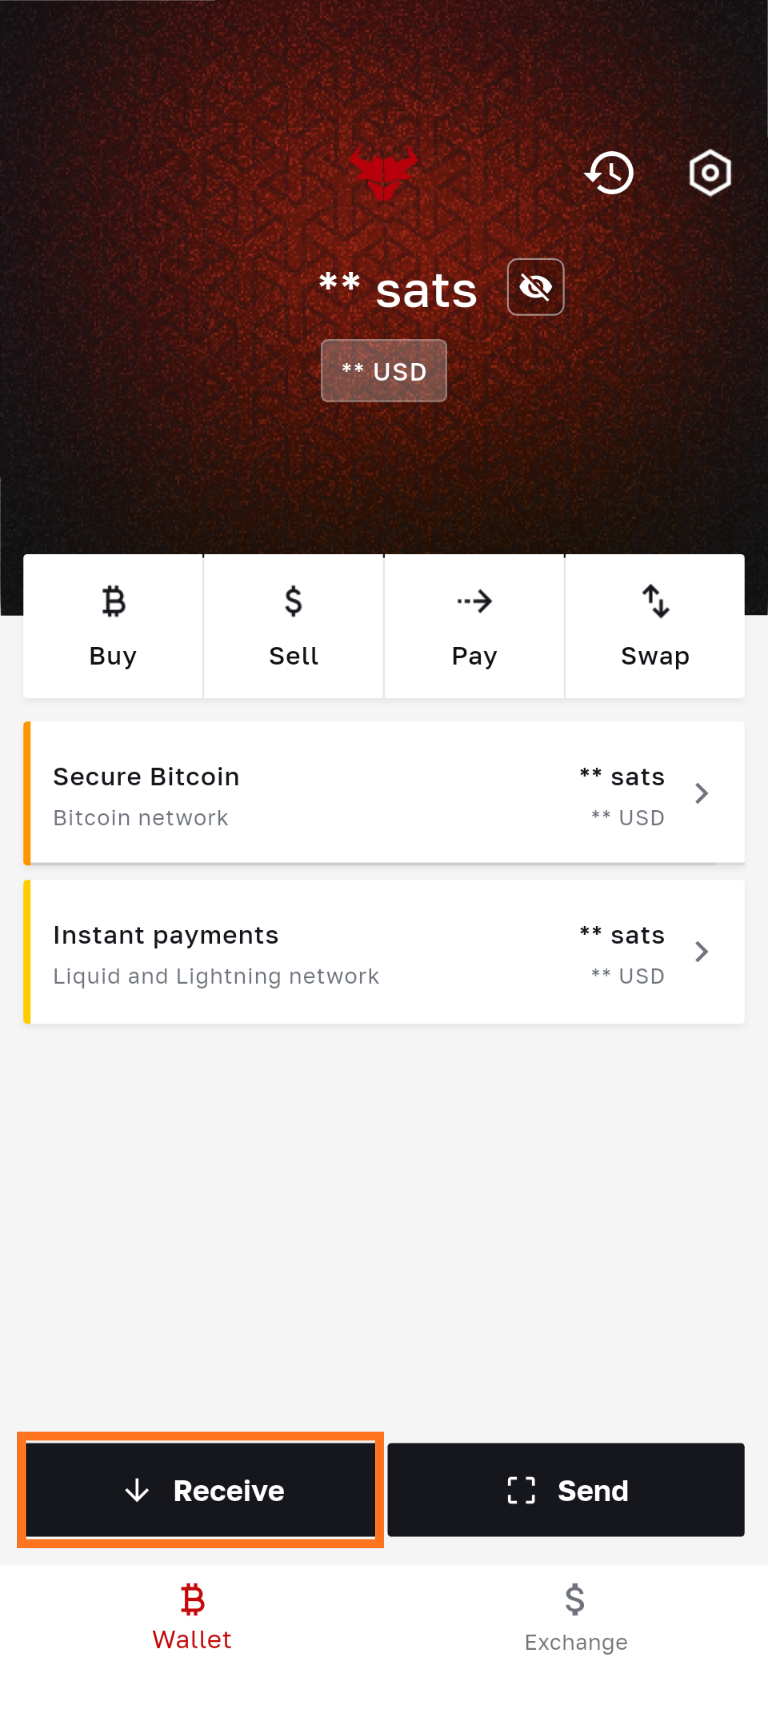Screen dimensions: 768x1713
Task: Toggle balance visibility eye icon
Action: pyautogui.click(x=536, y=287)
